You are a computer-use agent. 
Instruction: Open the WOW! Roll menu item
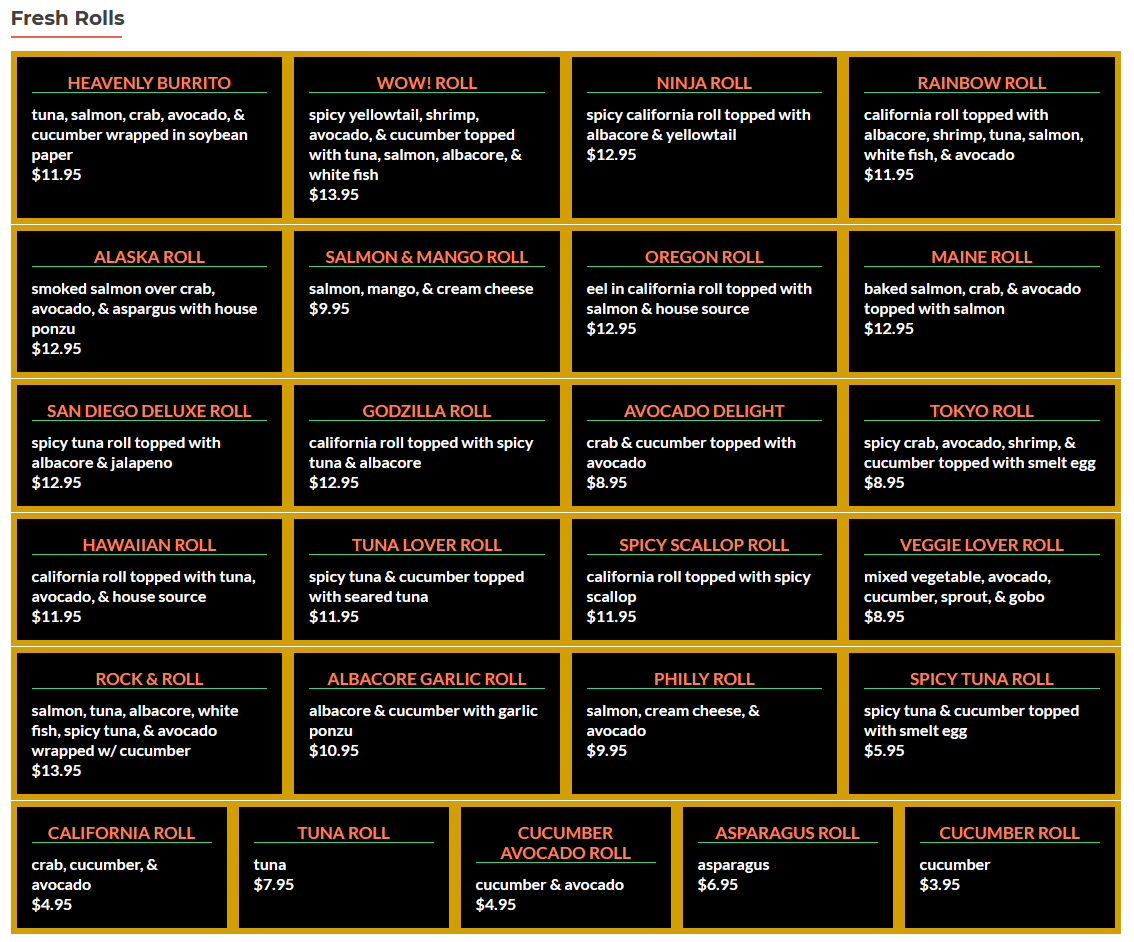tap(426, 83)
